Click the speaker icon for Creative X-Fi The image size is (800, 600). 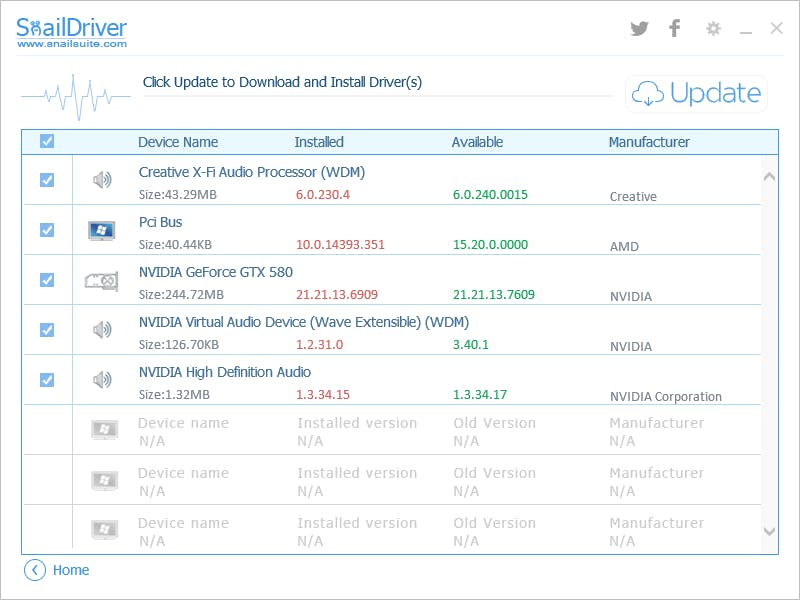point(102,180)
